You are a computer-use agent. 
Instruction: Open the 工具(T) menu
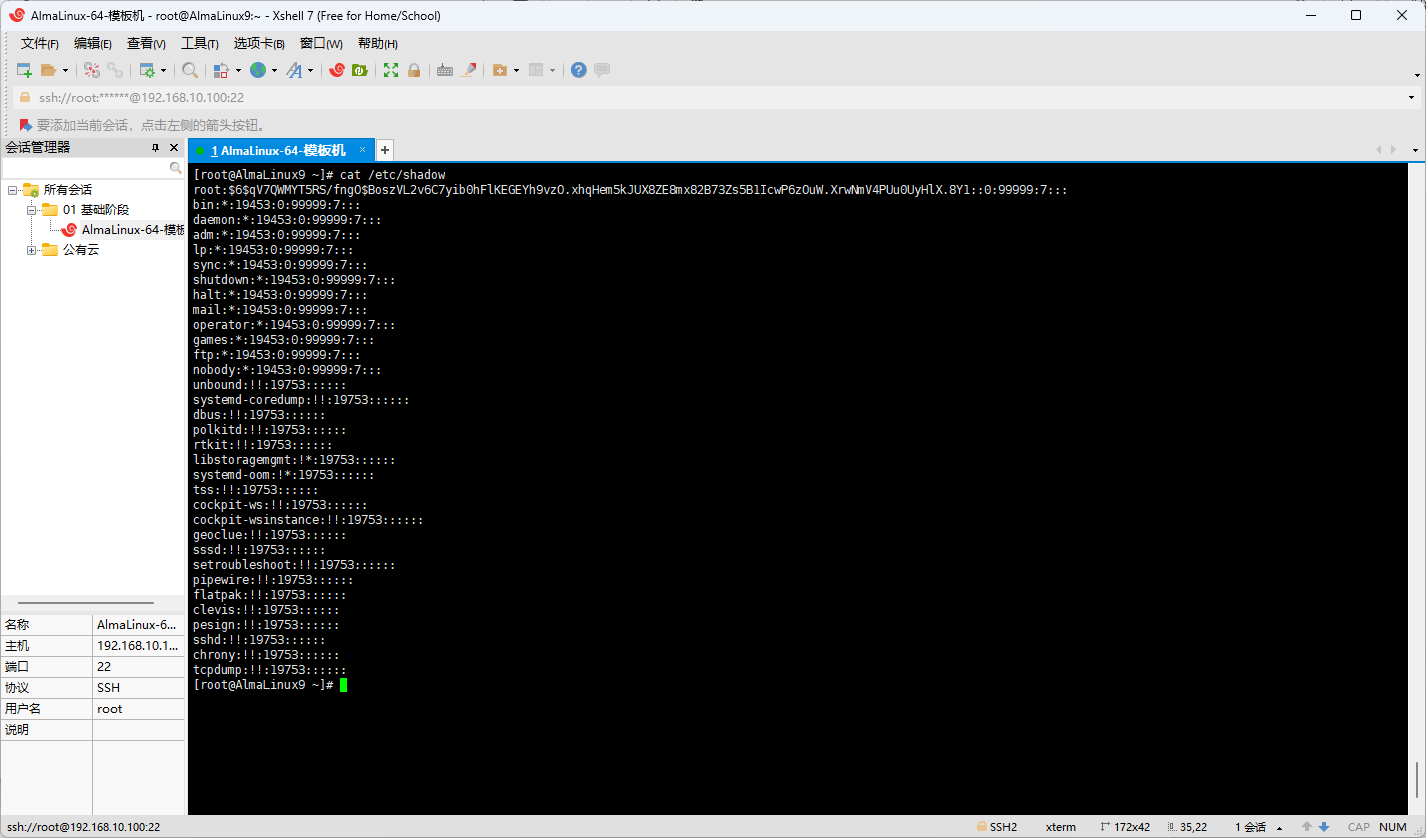pyautogui.click(x=199, y=43)
